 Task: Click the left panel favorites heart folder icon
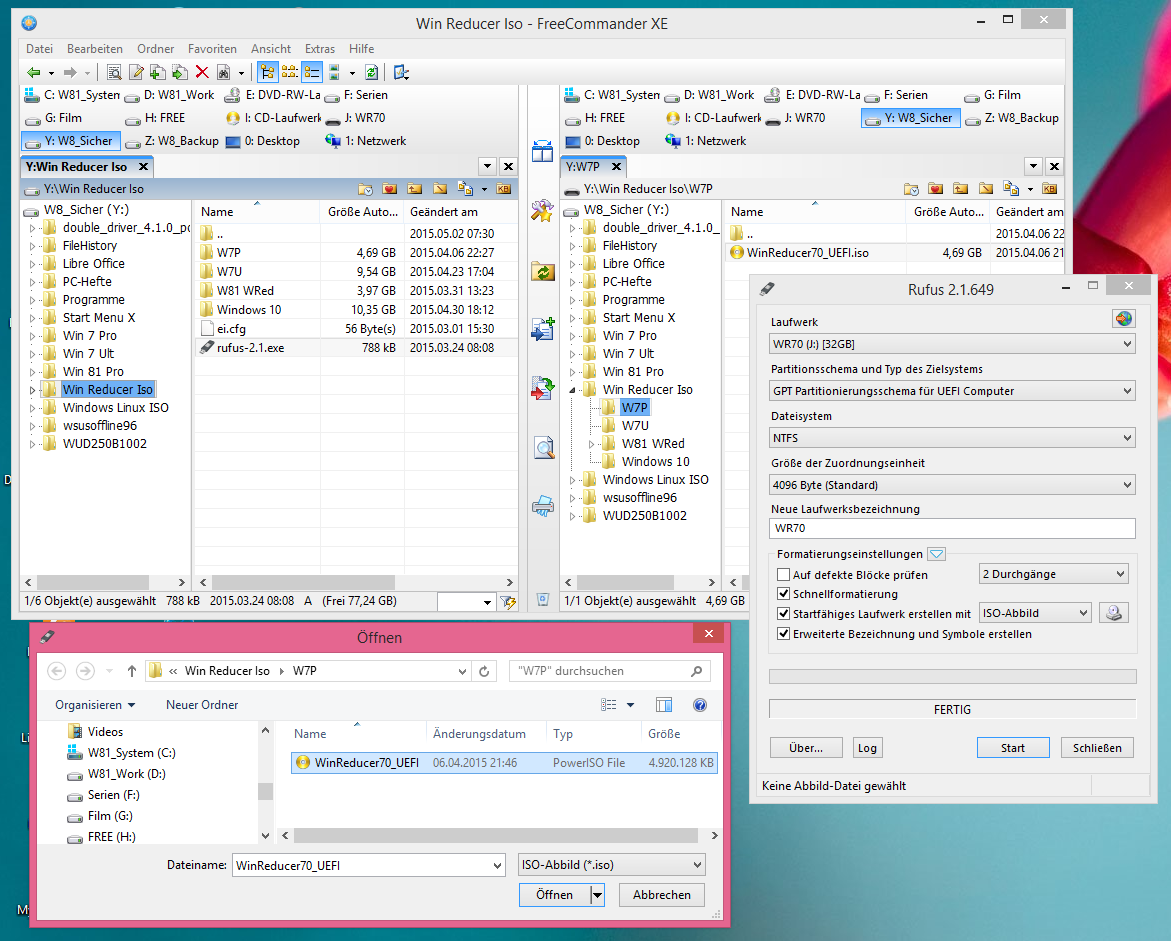tap(389, 189)
